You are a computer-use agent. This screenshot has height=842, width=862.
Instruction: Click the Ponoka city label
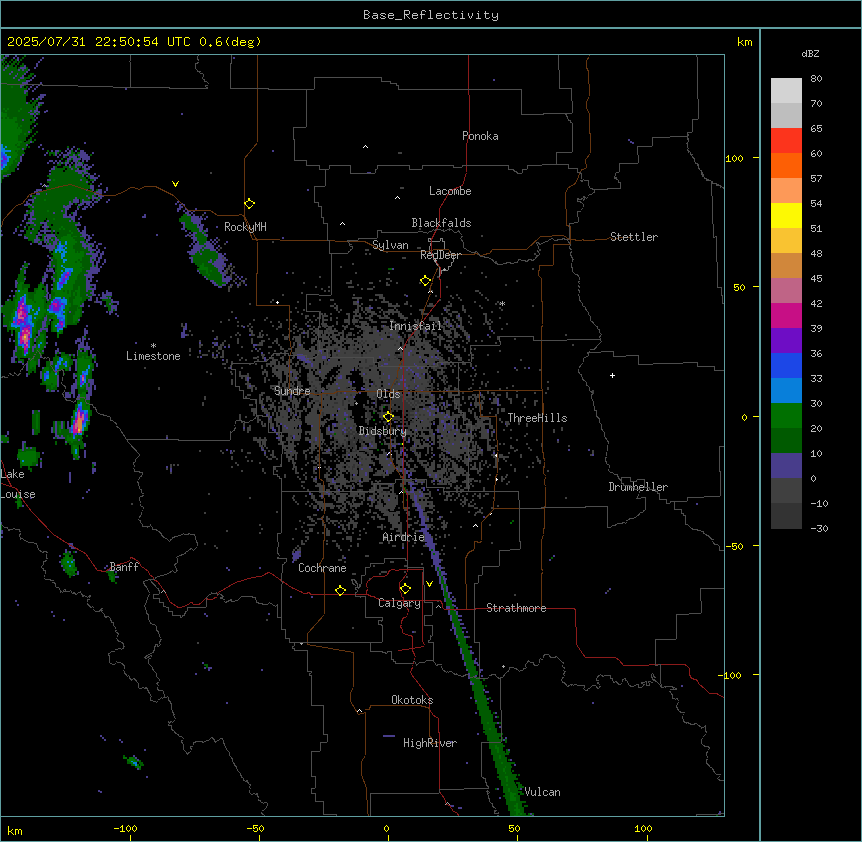click(480, 136)
